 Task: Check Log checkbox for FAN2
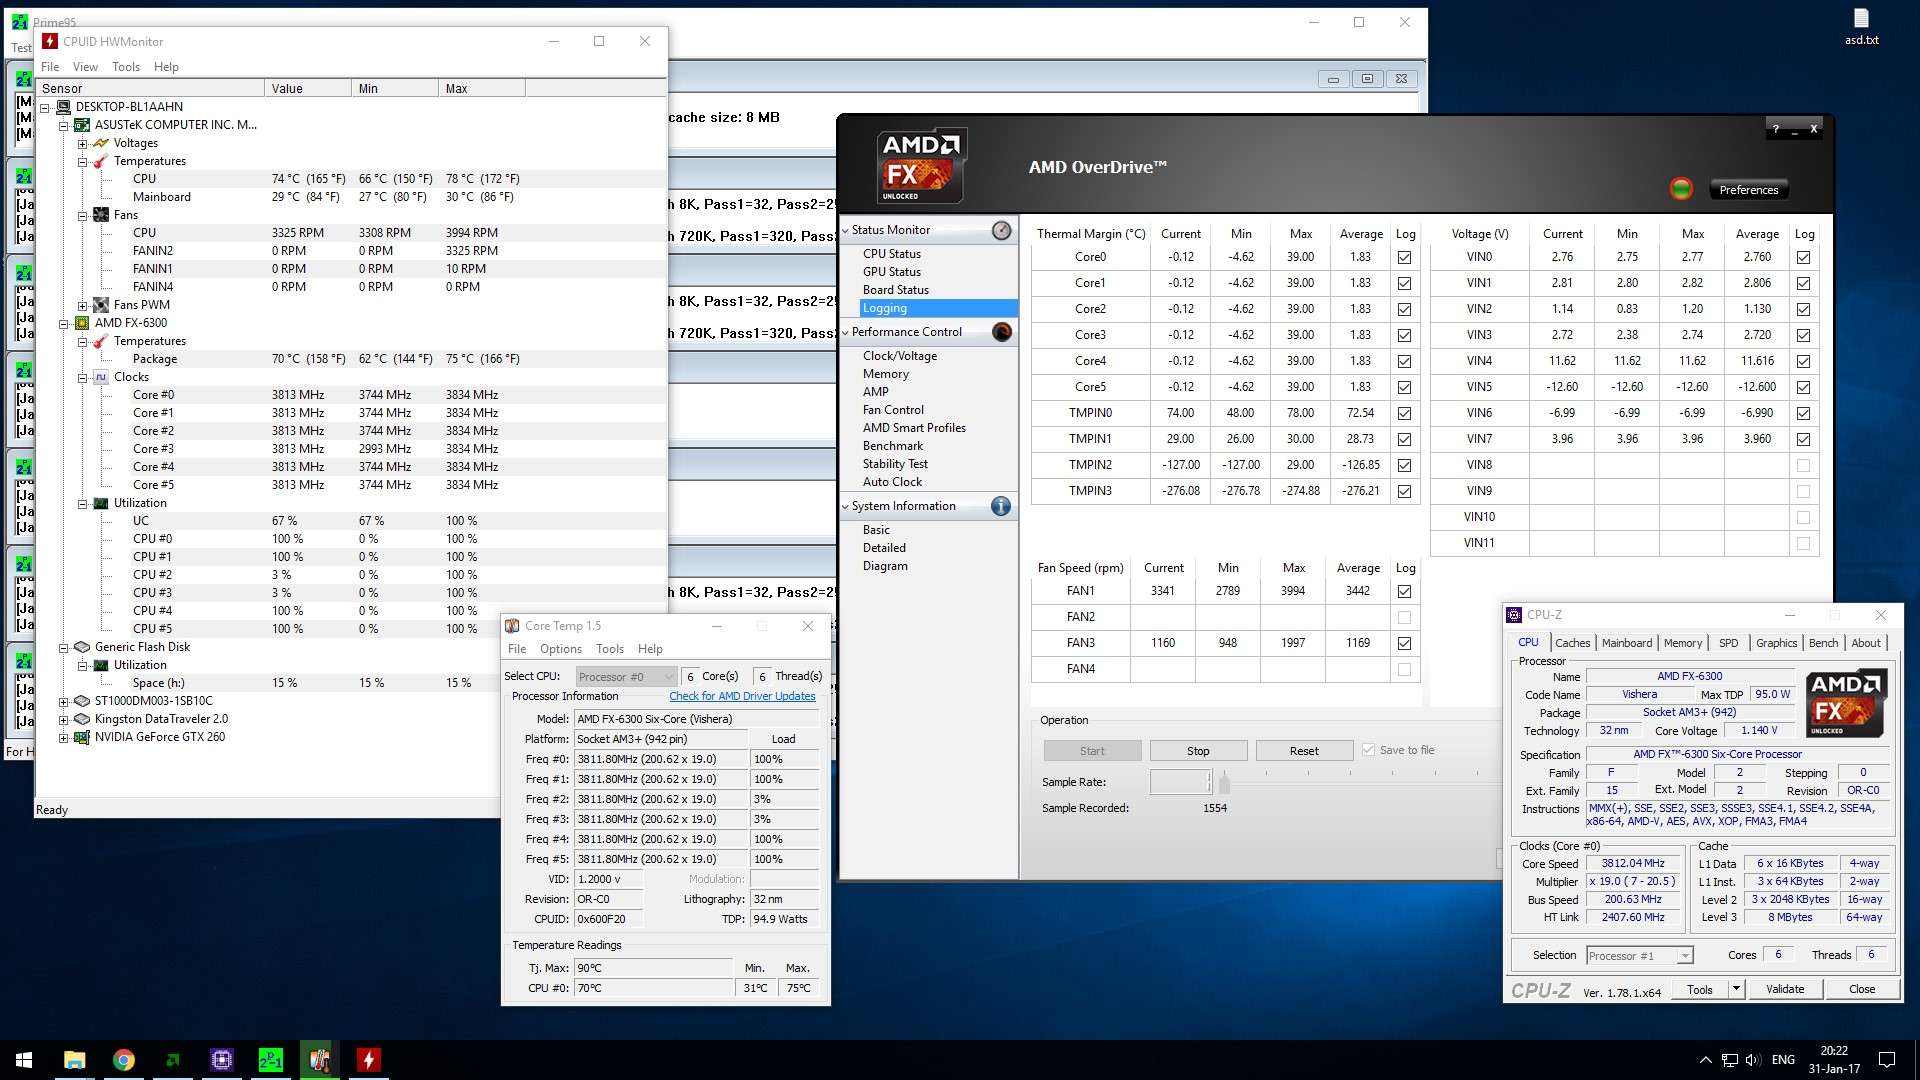(1405, 618)
